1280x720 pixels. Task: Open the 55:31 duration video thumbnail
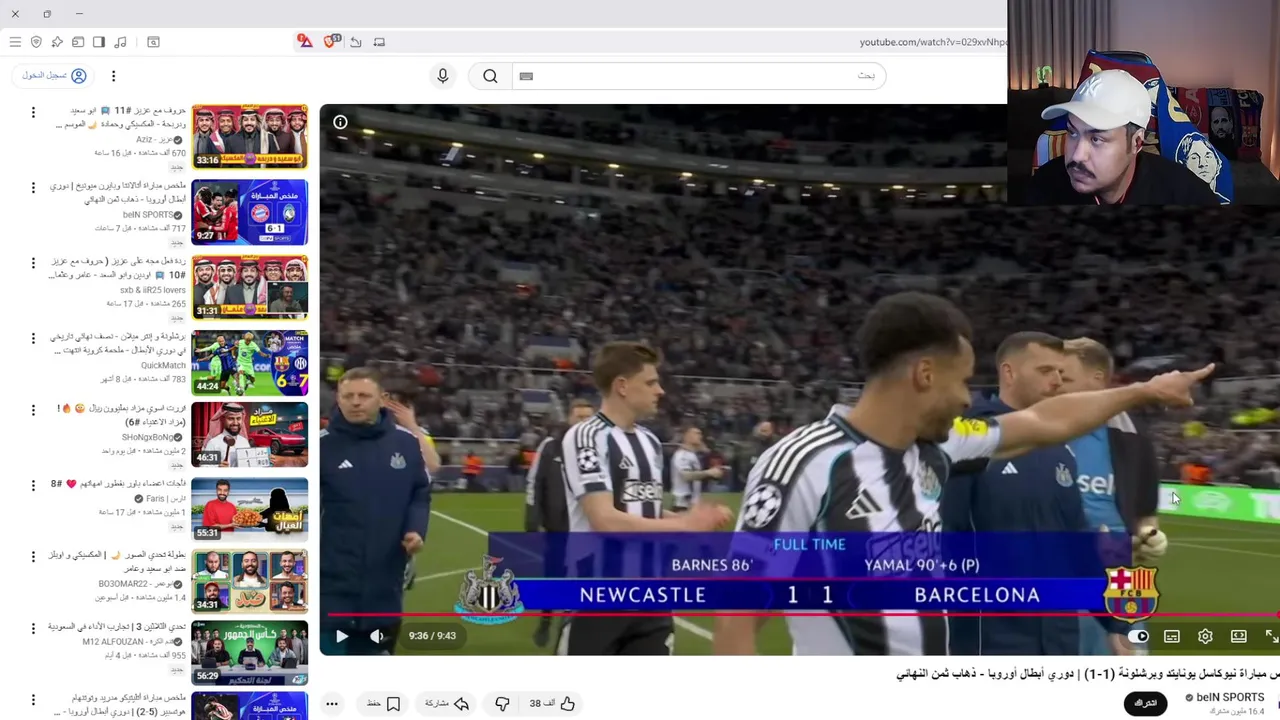click(x=249, y=509)
